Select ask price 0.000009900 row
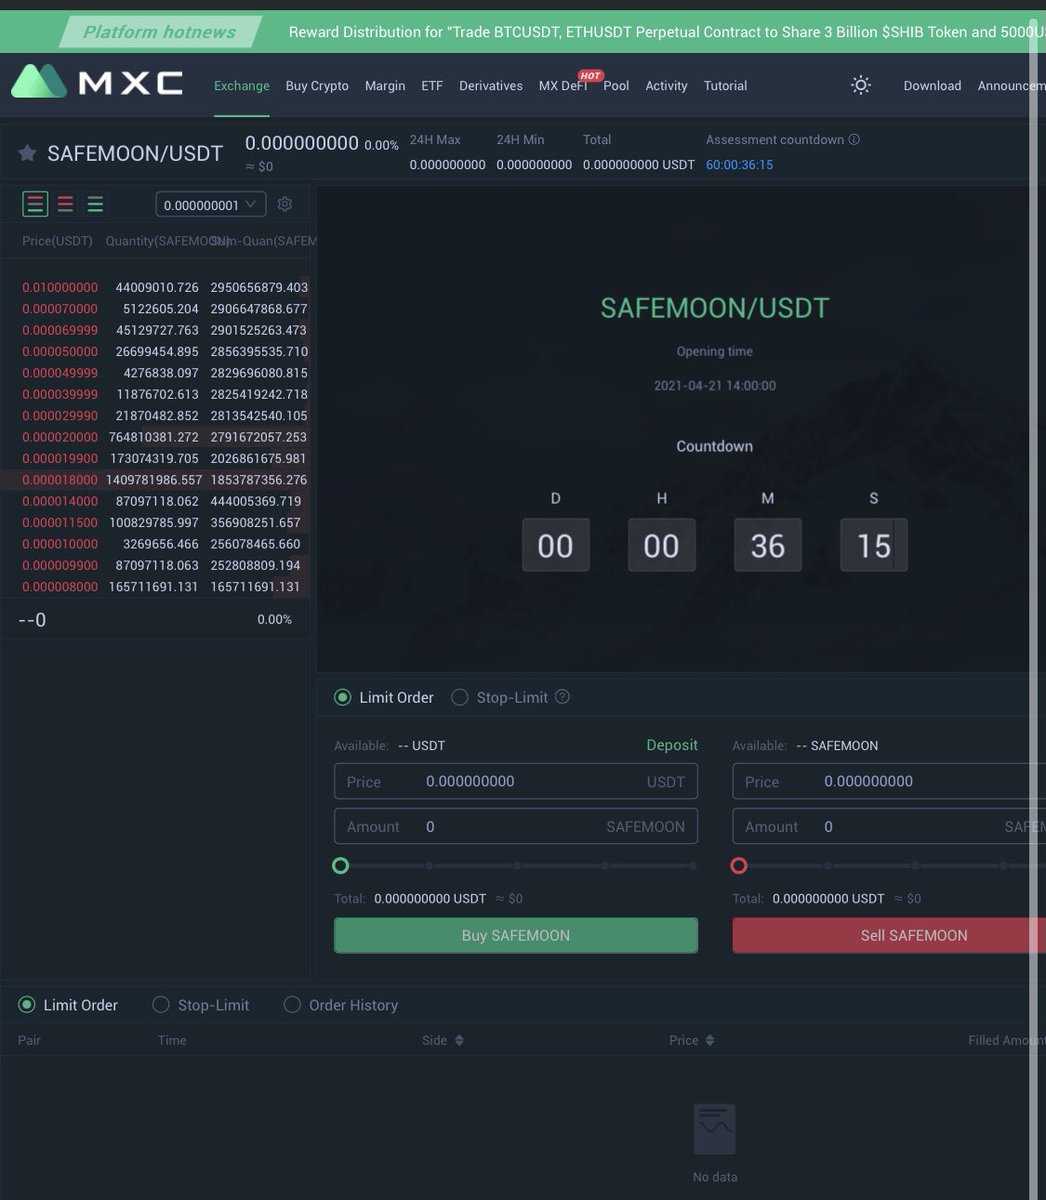 click(156, 566)
